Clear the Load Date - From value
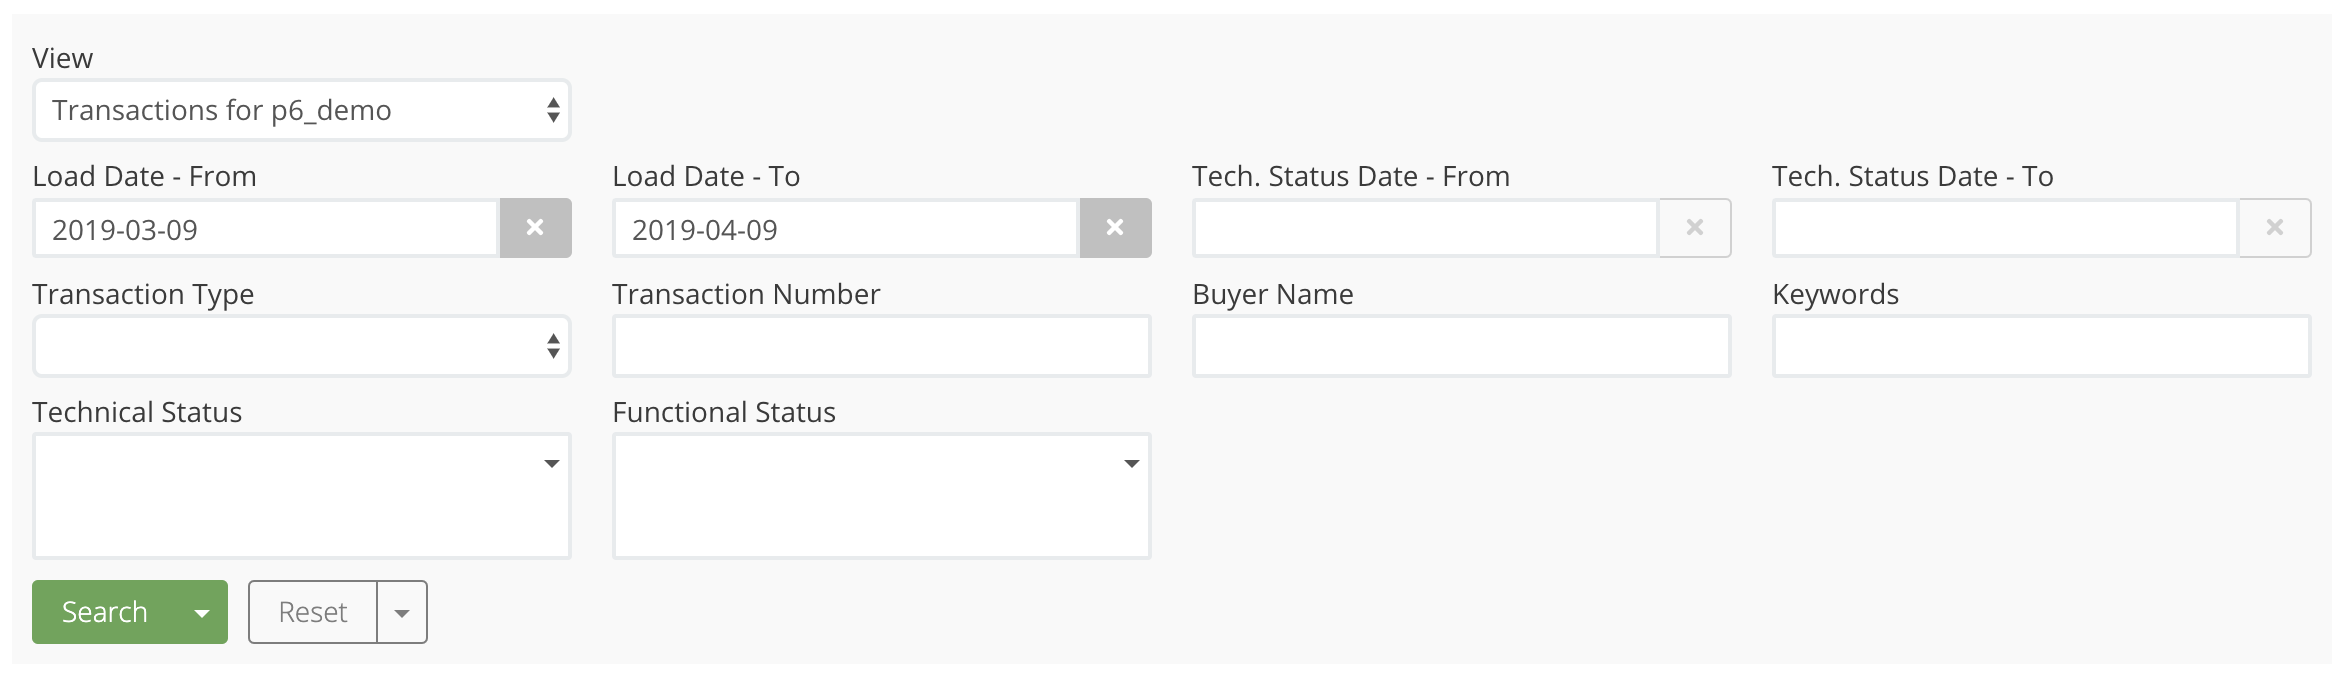2338x678 pixels. click(x=535, y=228)
